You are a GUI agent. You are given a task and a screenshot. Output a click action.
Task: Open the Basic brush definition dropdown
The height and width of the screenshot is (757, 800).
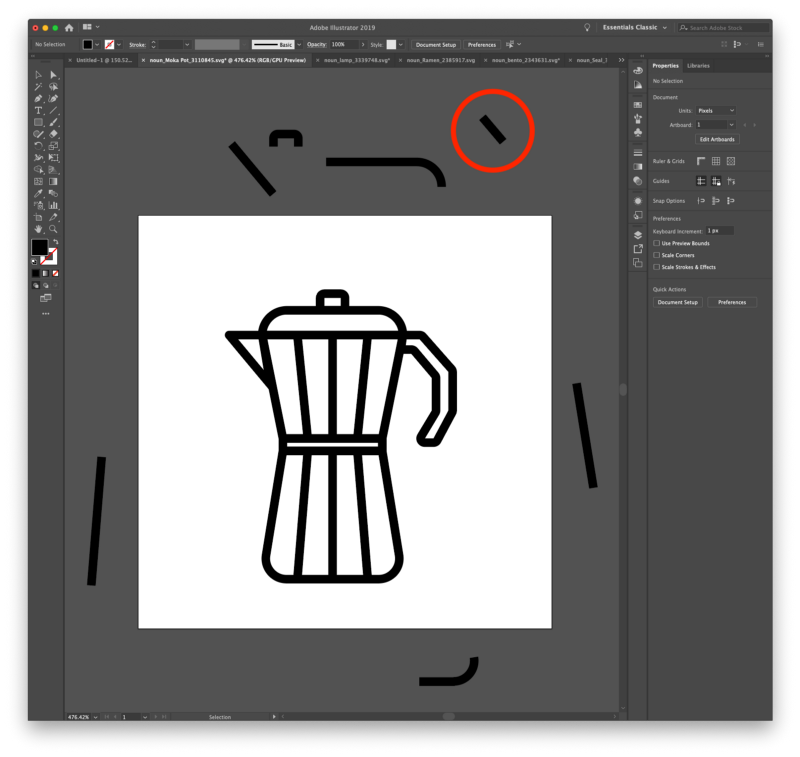pos(299,45)
